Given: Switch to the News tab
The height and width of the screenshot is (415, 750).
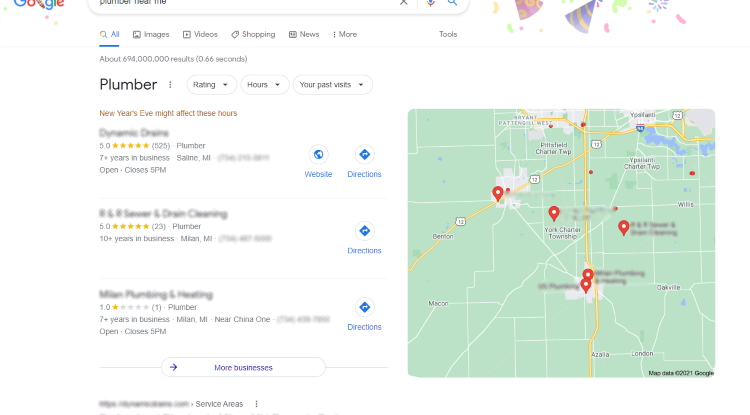Looking at the screenshot, I should [x=304, y=34].
